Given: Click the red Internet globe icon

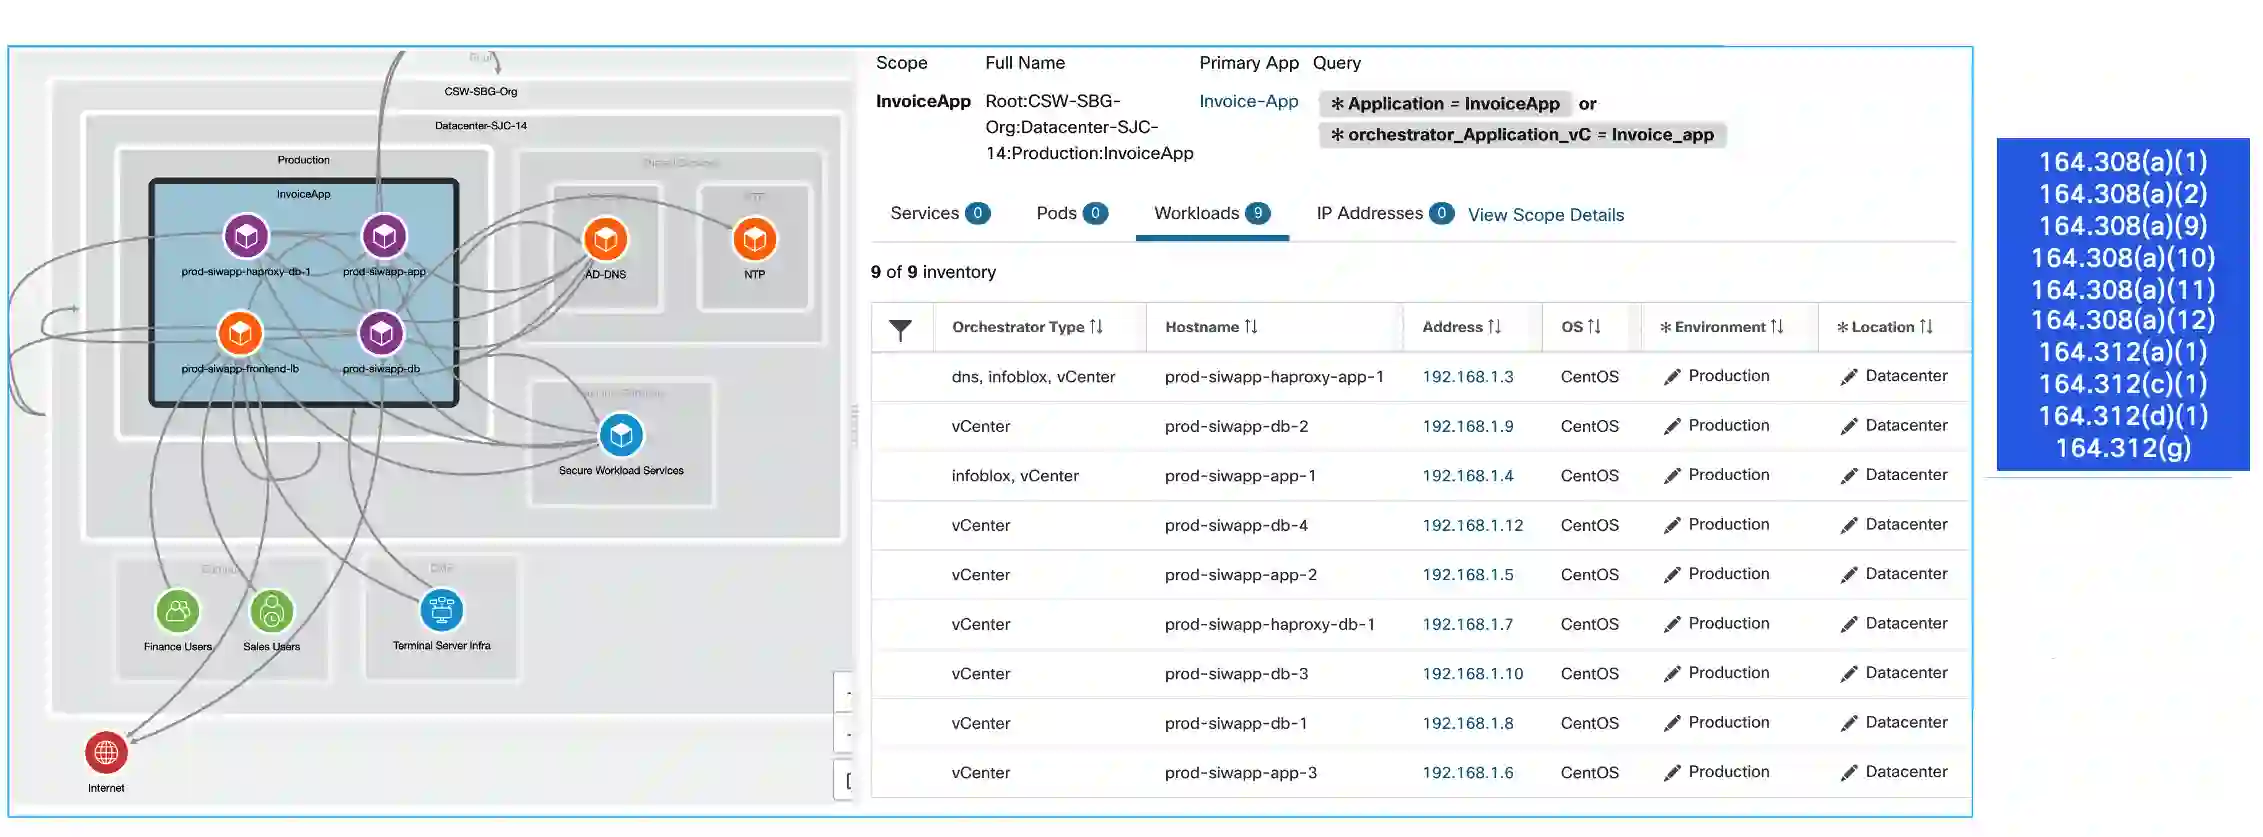Looking at the screenshot, I should [106, 753].
